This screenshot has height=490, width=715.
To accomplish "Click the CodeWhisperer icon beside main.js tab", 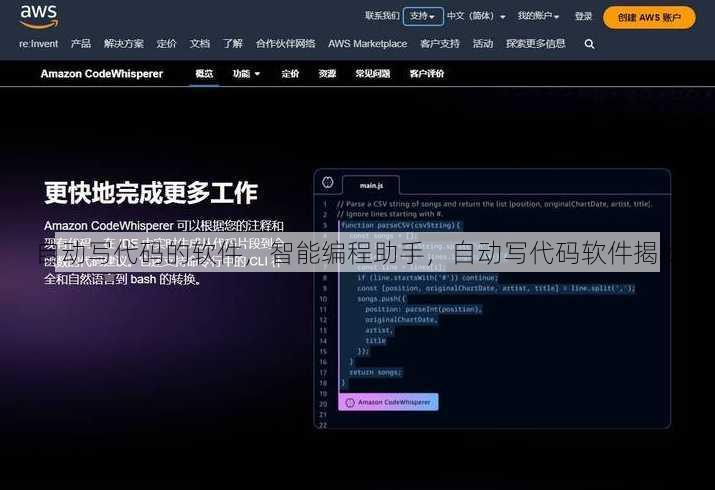I will (x=327, y=182).
